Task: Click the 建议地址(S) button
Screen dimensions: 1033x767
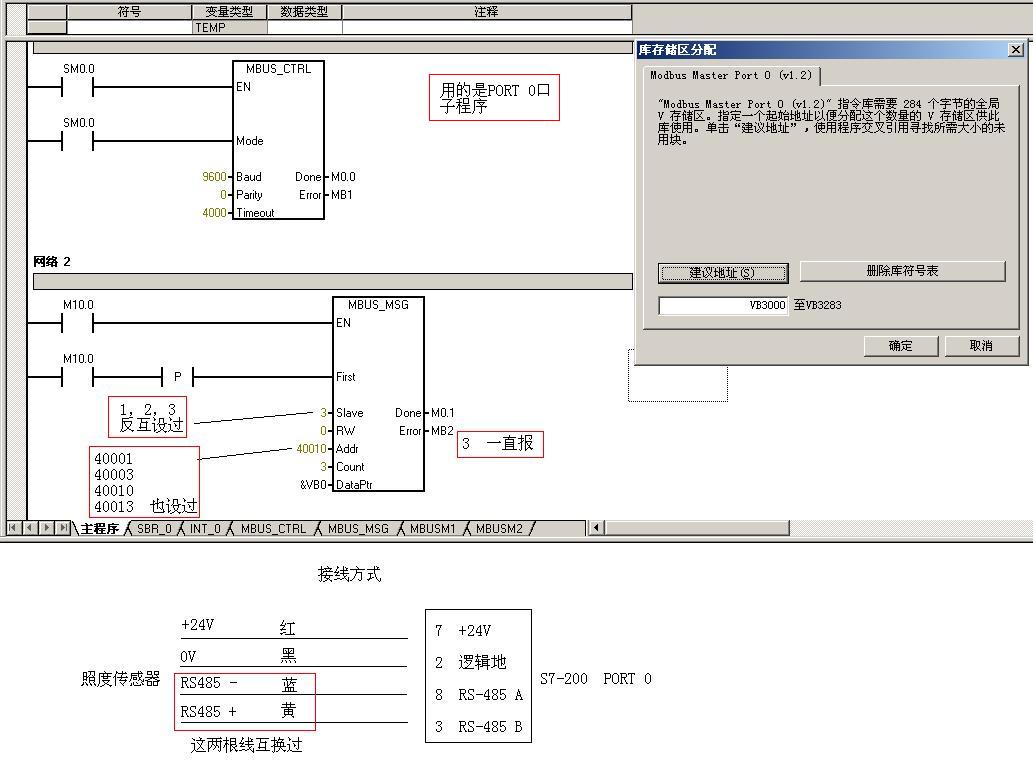Action: coord(723,273)
